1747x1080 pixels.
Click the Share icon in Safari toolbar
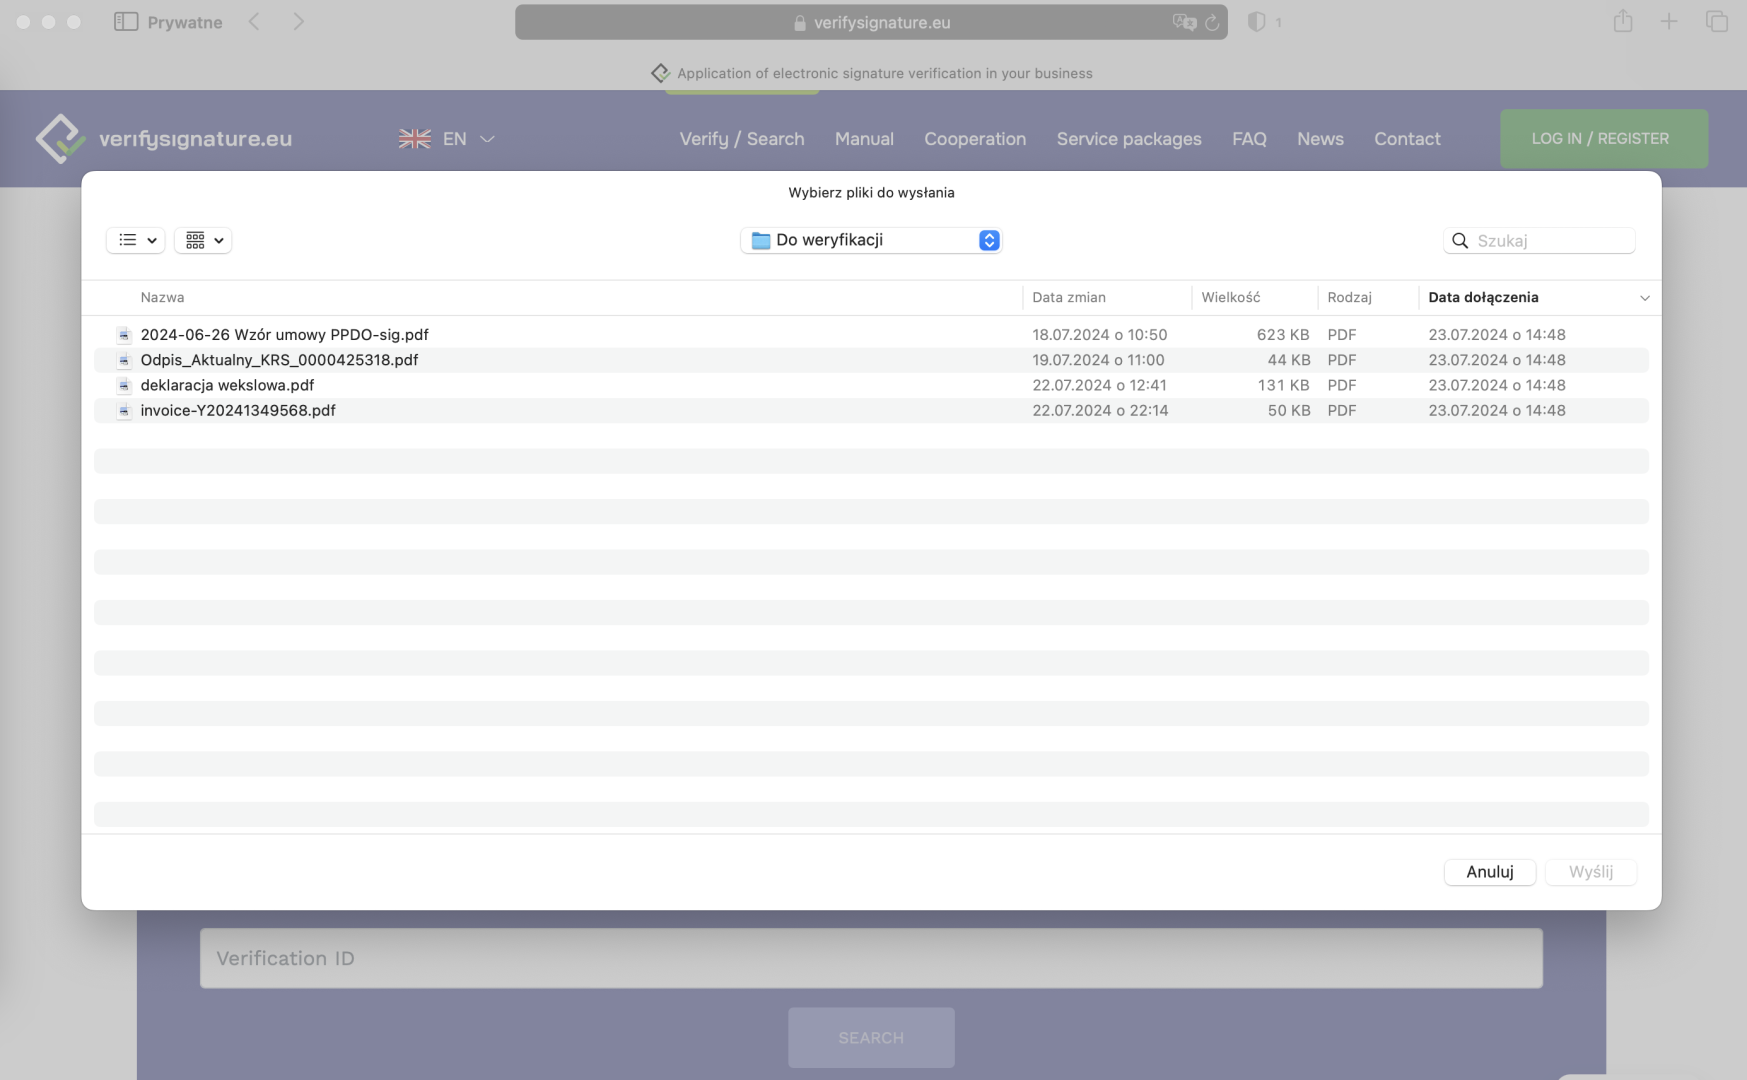coord(1622,22)
